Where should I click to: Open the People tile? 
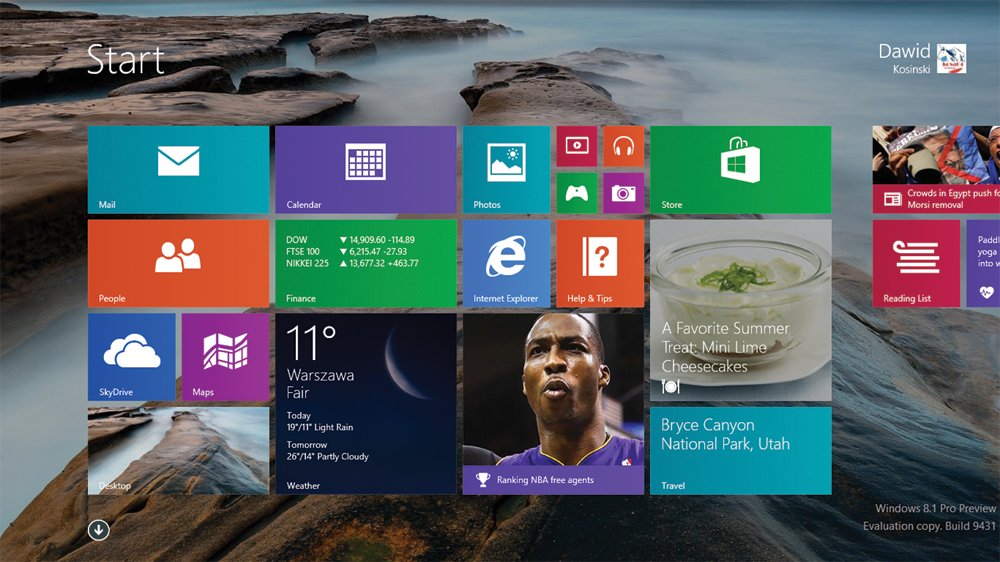tap(178, 263)
